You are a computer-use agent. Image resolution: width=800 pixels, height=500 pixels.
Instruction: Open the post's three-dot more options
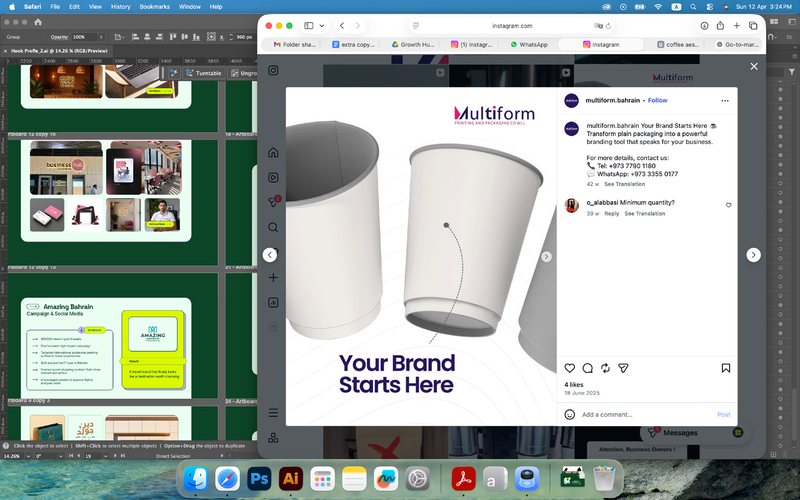point(725,101)
